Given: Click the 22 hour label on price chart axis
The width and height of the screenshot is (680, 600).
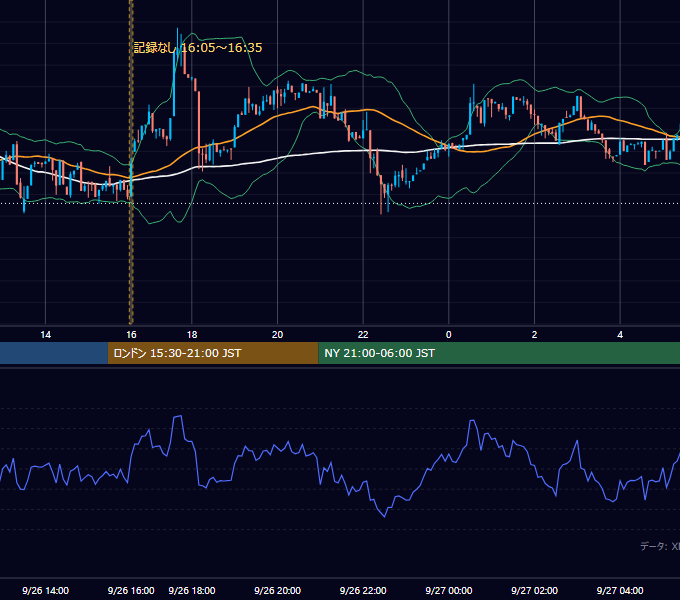Looking at the screenshot, I should coord(363,335).
